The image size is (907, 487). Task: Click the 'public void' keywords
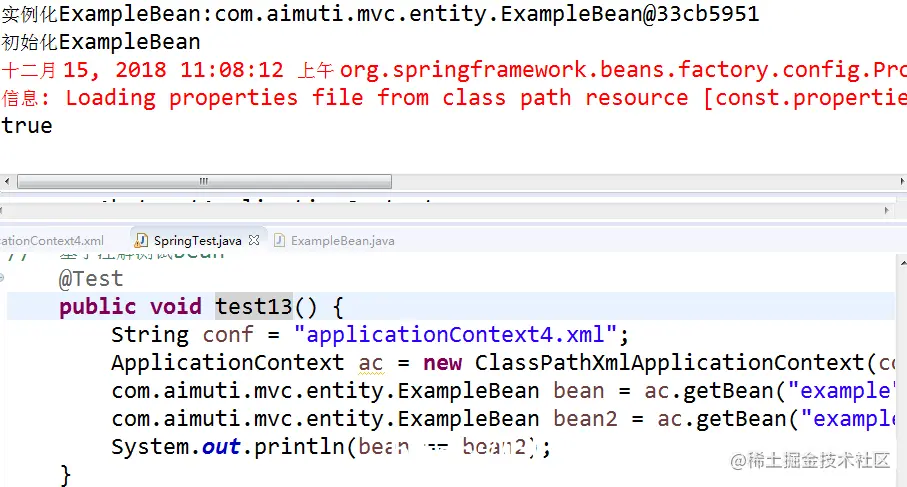[x=130, y=307]
